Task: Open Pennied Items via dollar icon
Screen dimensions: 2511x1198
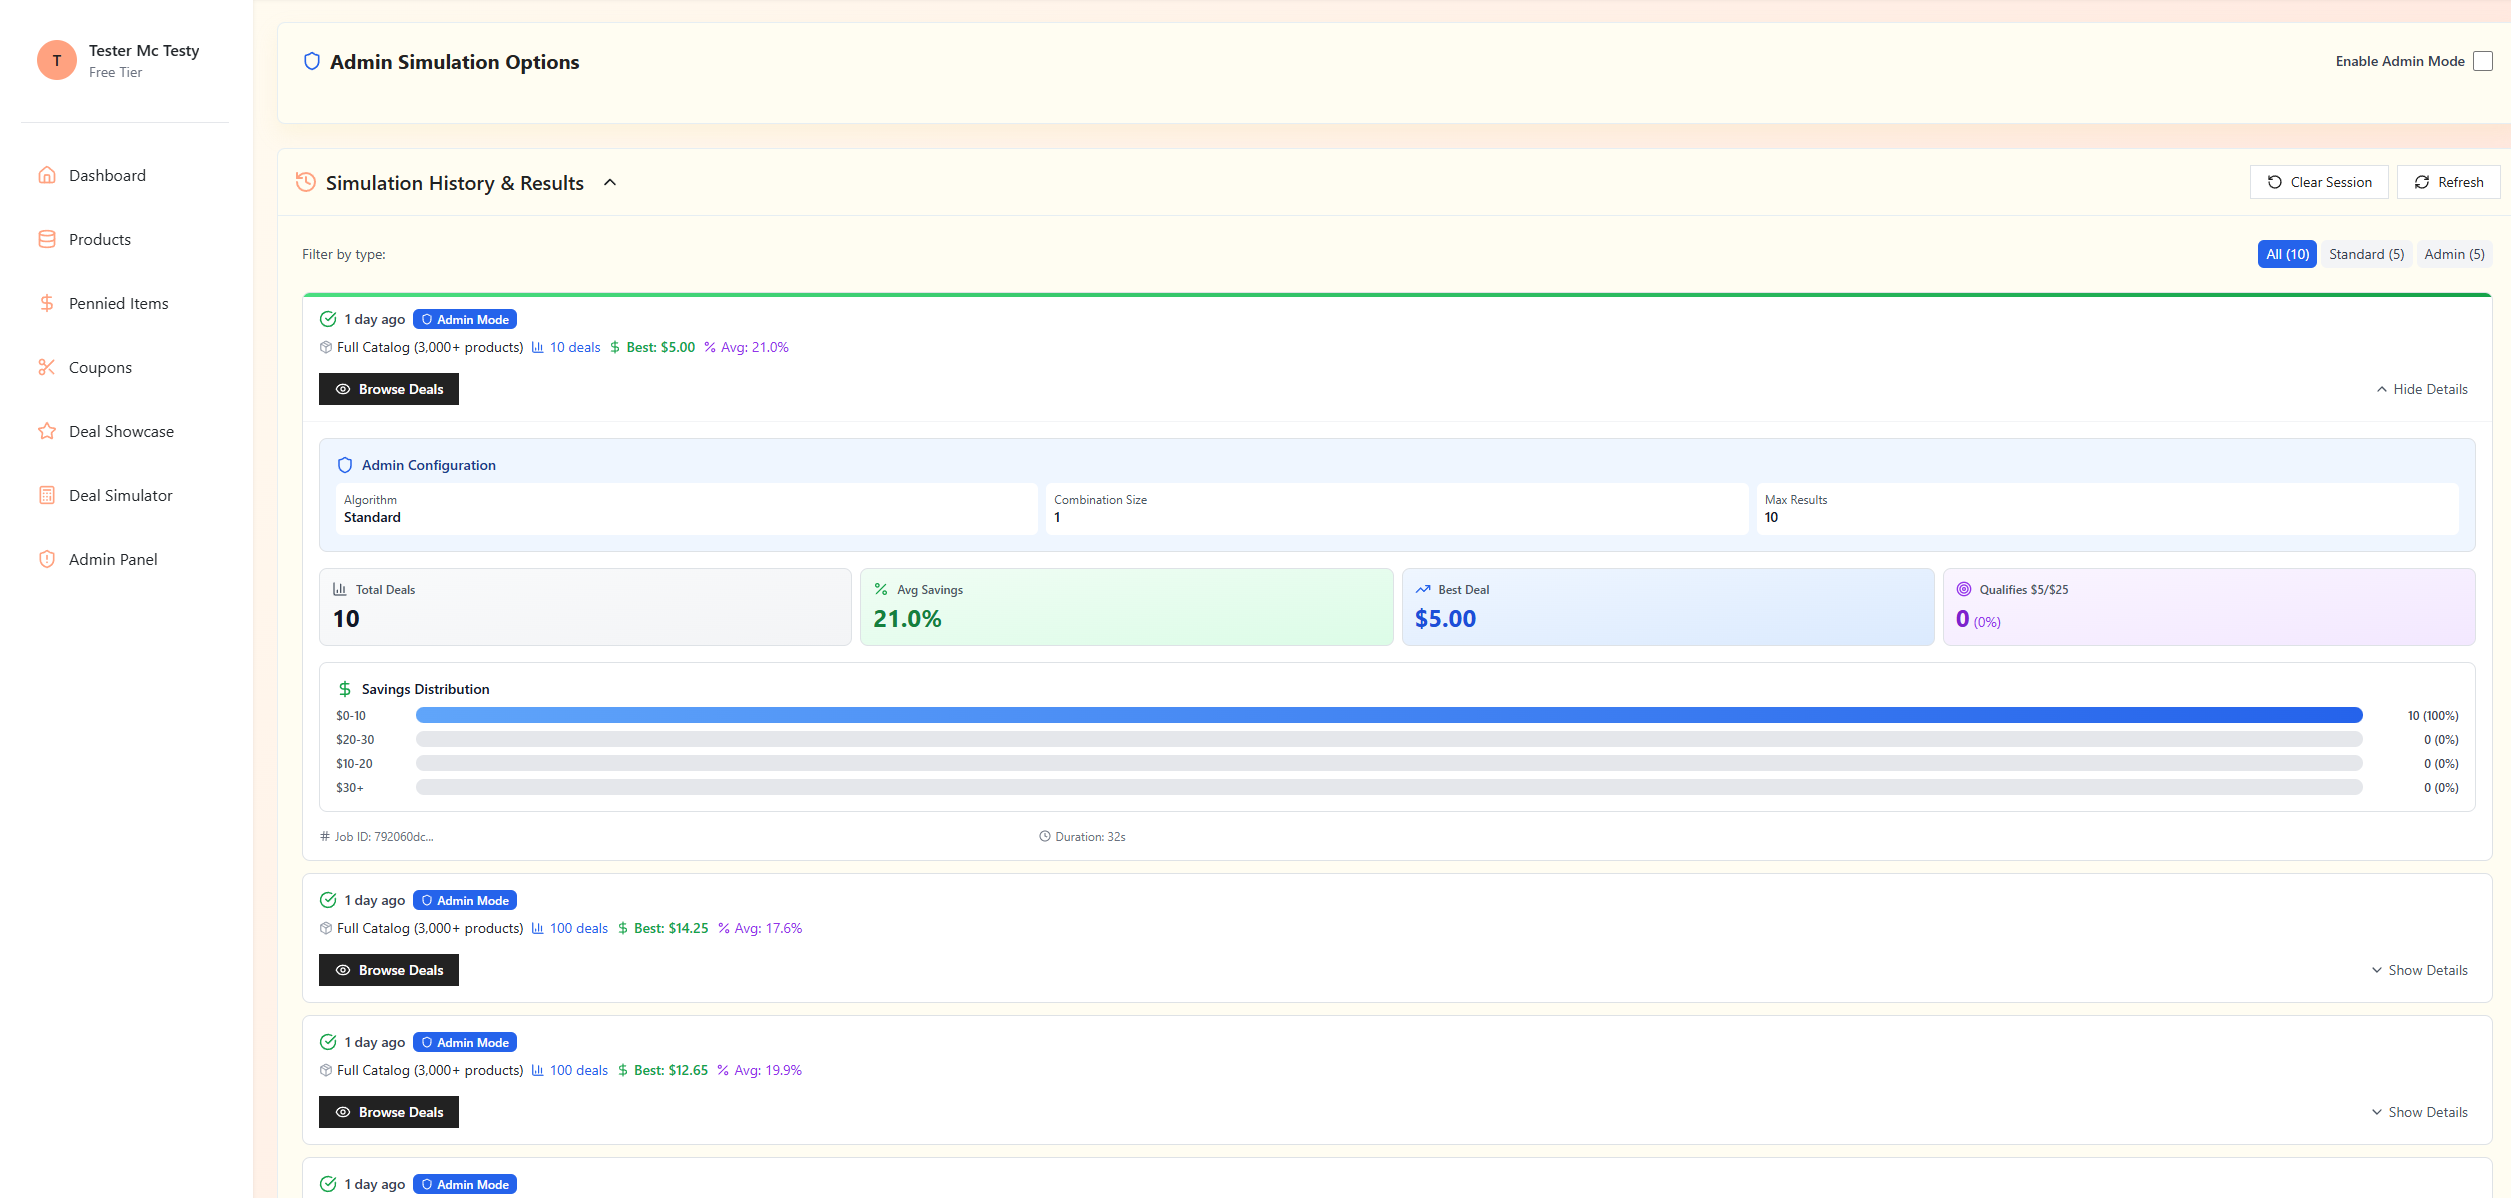Action: tap(47, 302)
